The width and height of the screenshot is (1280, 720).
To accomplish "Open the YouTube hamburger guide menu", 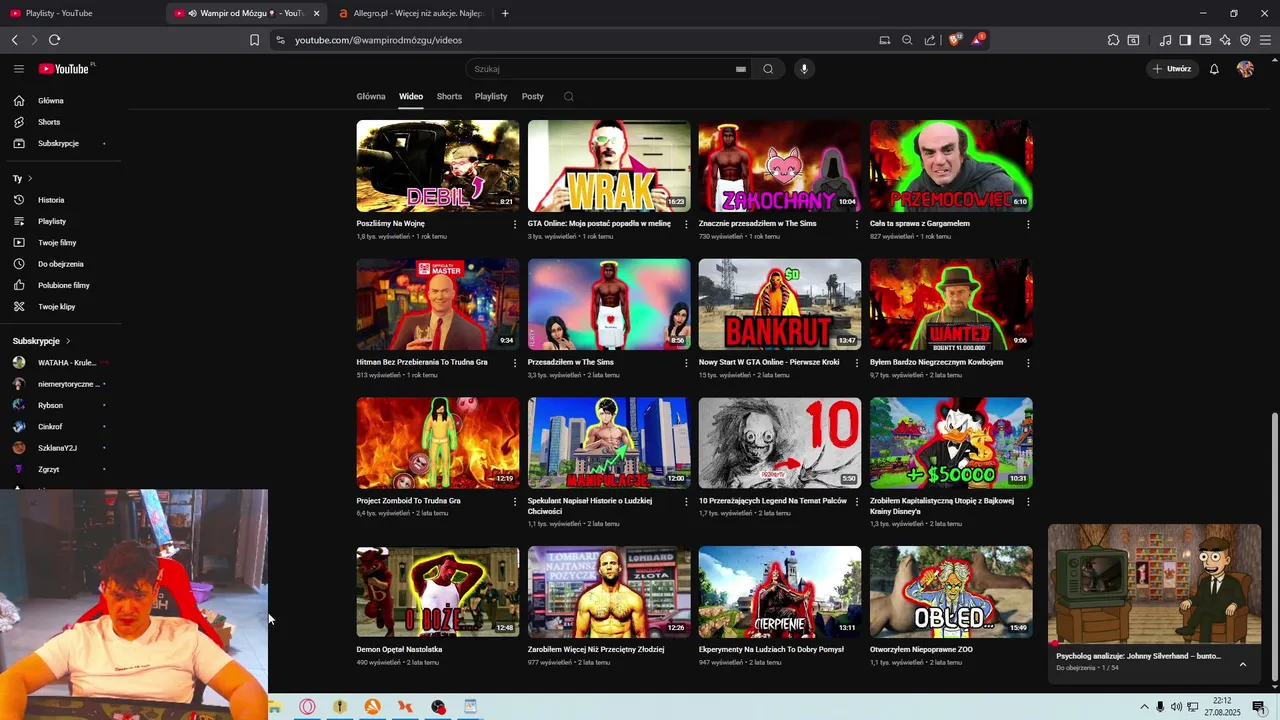I will coord(18,69).
